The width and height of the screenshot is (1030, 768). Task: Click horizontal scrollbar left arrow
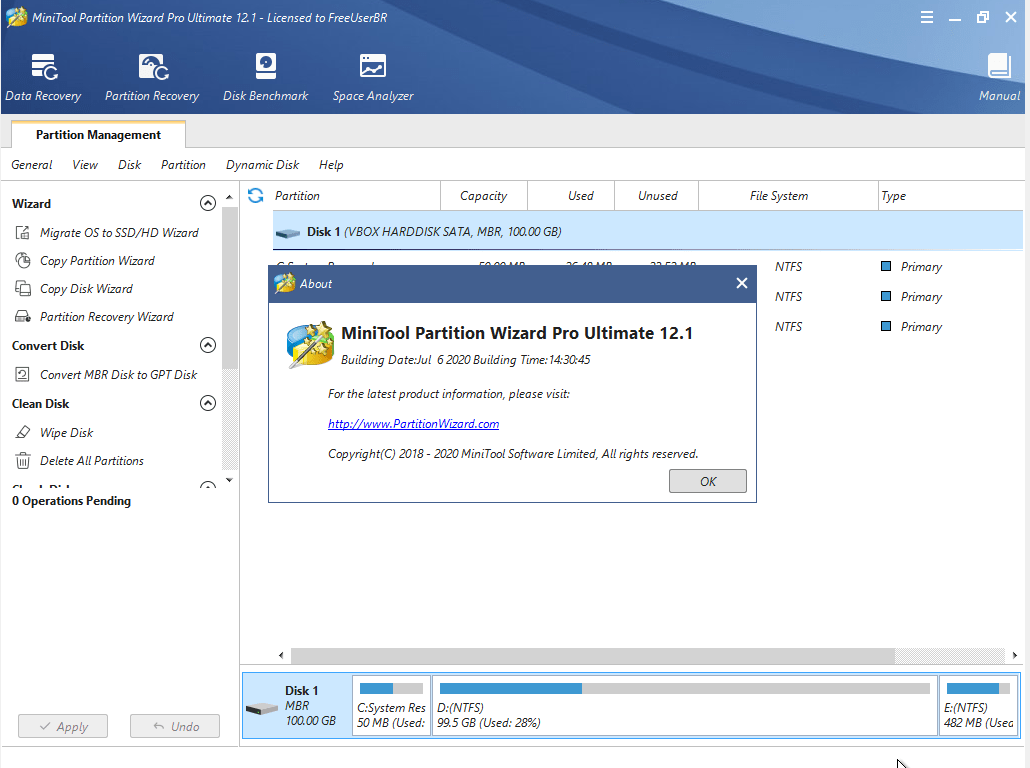281,655
